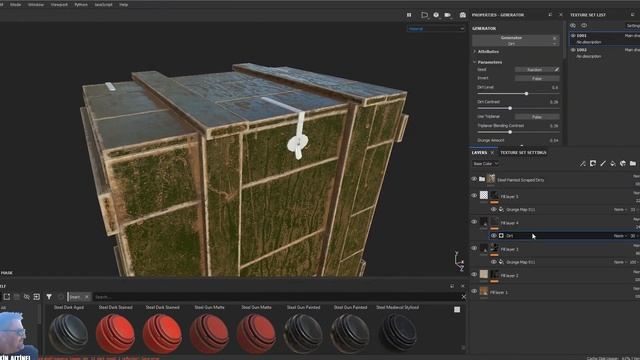Screen dimensions: 640x360
Task: Open the Window menu
Action: click(x=36, y=4)
